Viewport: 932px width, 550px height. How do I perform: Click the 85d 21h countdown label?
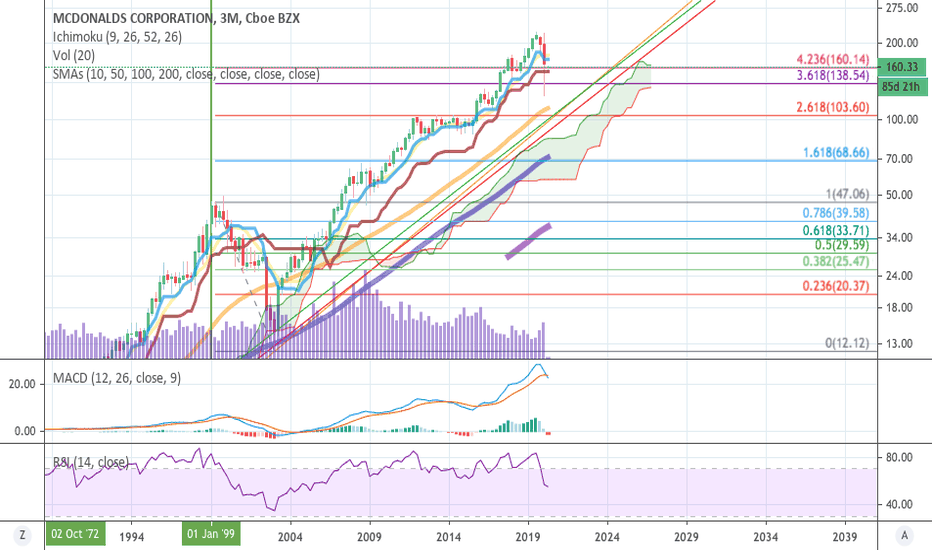tap(902, 87)
